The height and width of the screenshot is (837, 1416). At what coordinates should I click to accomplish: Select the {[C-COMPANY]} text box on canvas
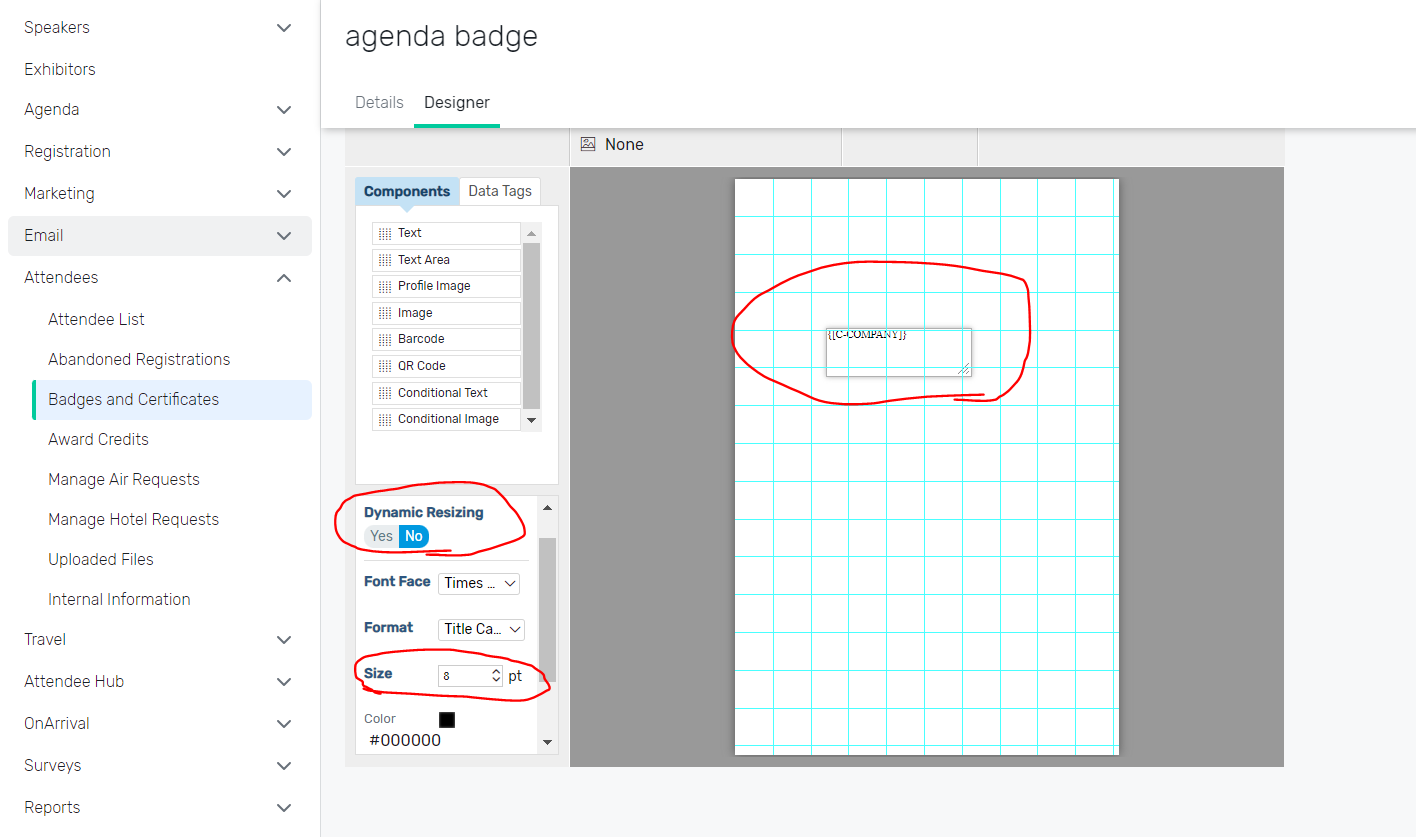[898, 352]
